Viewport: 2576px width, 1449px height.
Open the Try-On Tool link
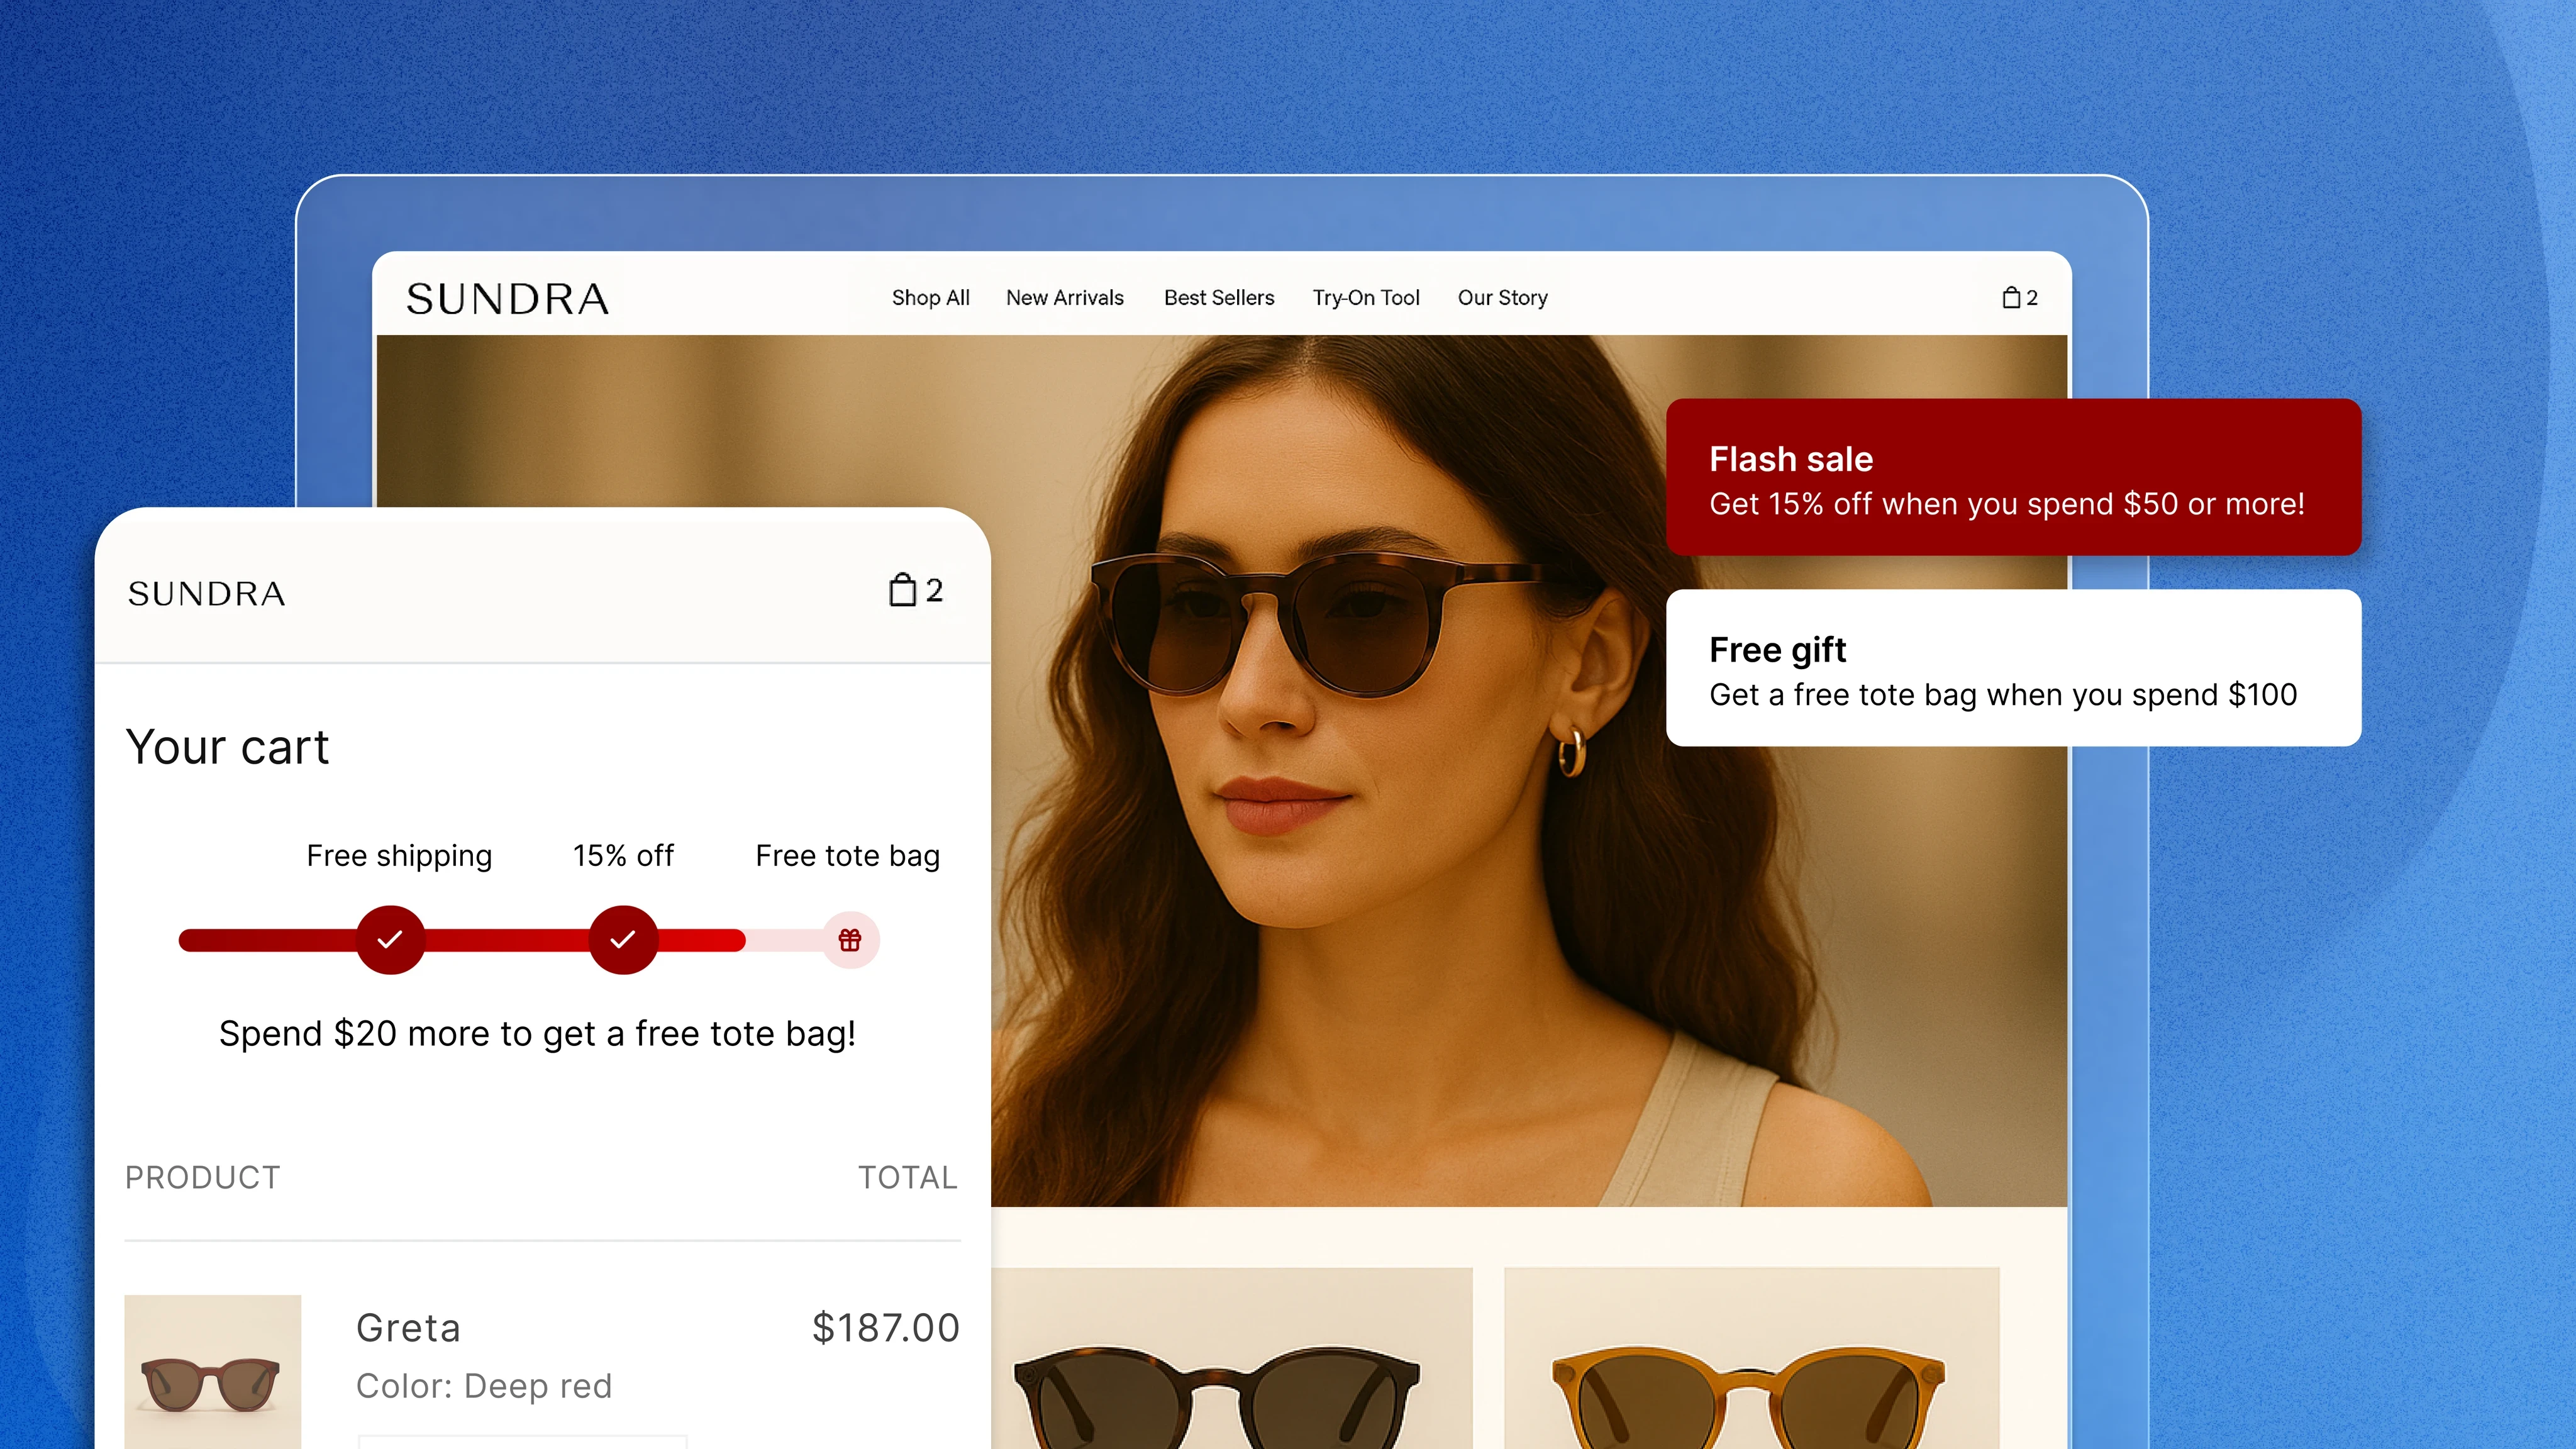tap(1365, 298)
